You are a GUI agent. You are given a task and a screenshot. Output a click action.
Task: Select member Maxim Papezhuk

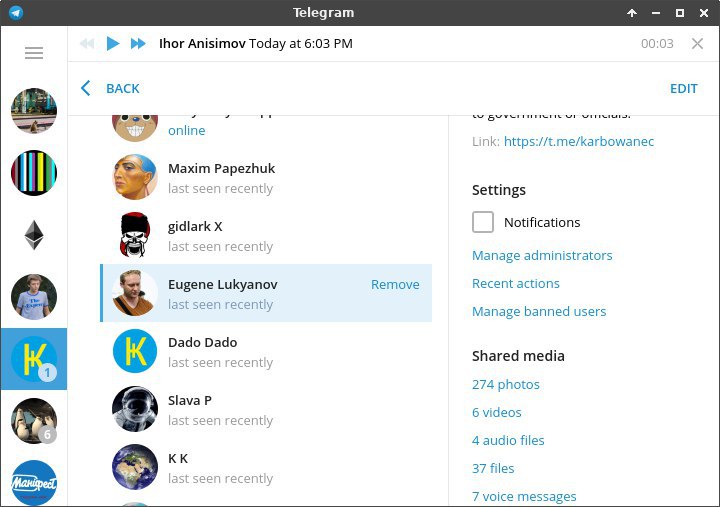tap(266, 177)
